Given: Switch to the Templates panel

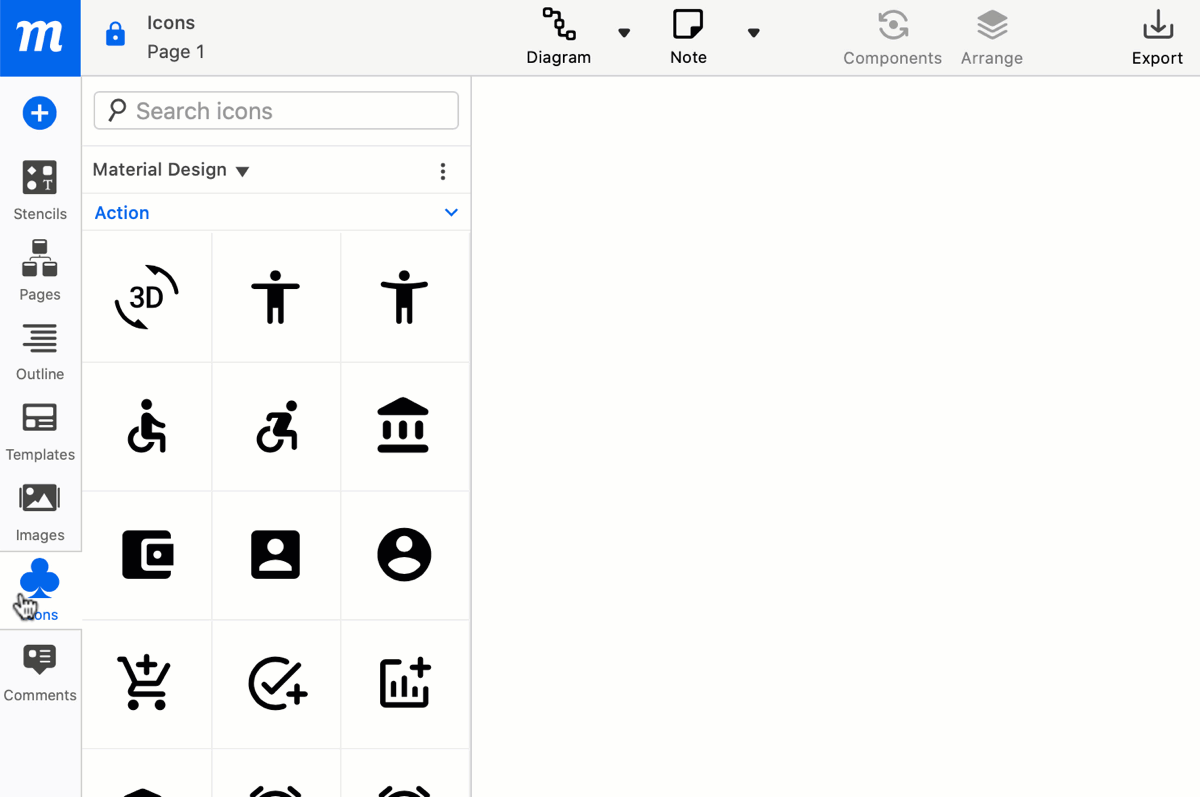Looking at the screenshot, I should pyautogui.click(x=40, y=430).
